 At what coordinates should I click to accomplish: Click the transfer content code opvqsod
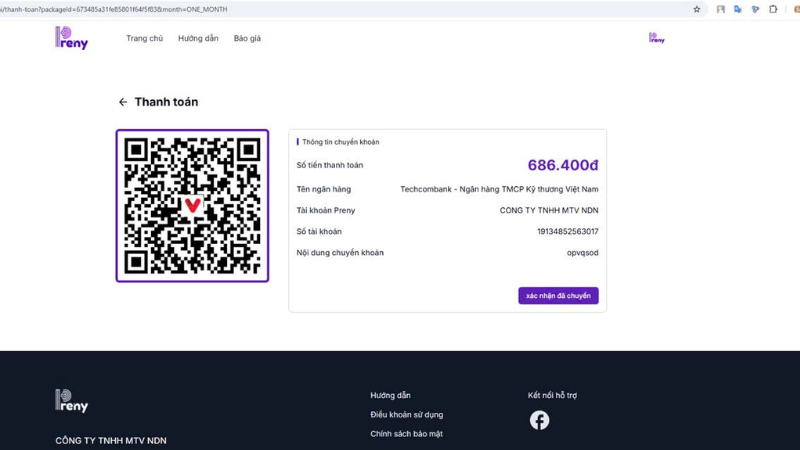pyautogui.click(x=582, y=253)
